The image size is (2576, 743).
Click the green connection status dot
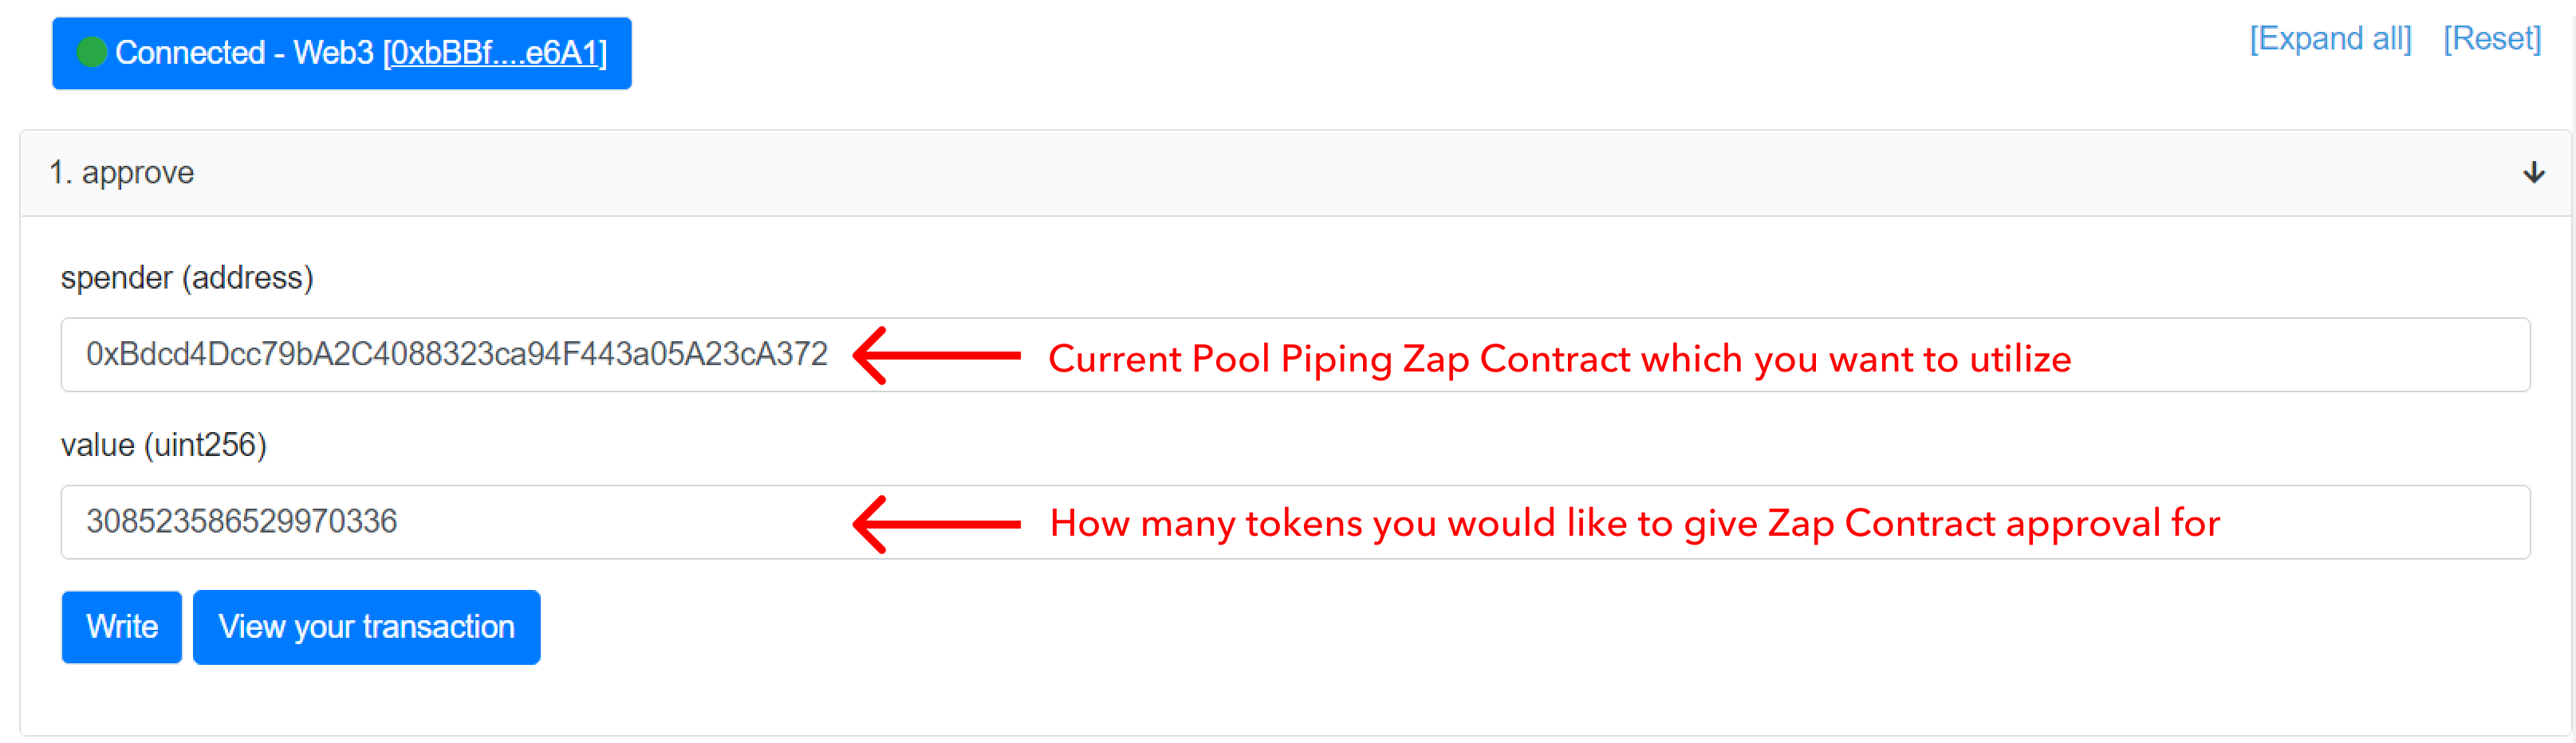(x=92, y=52)
